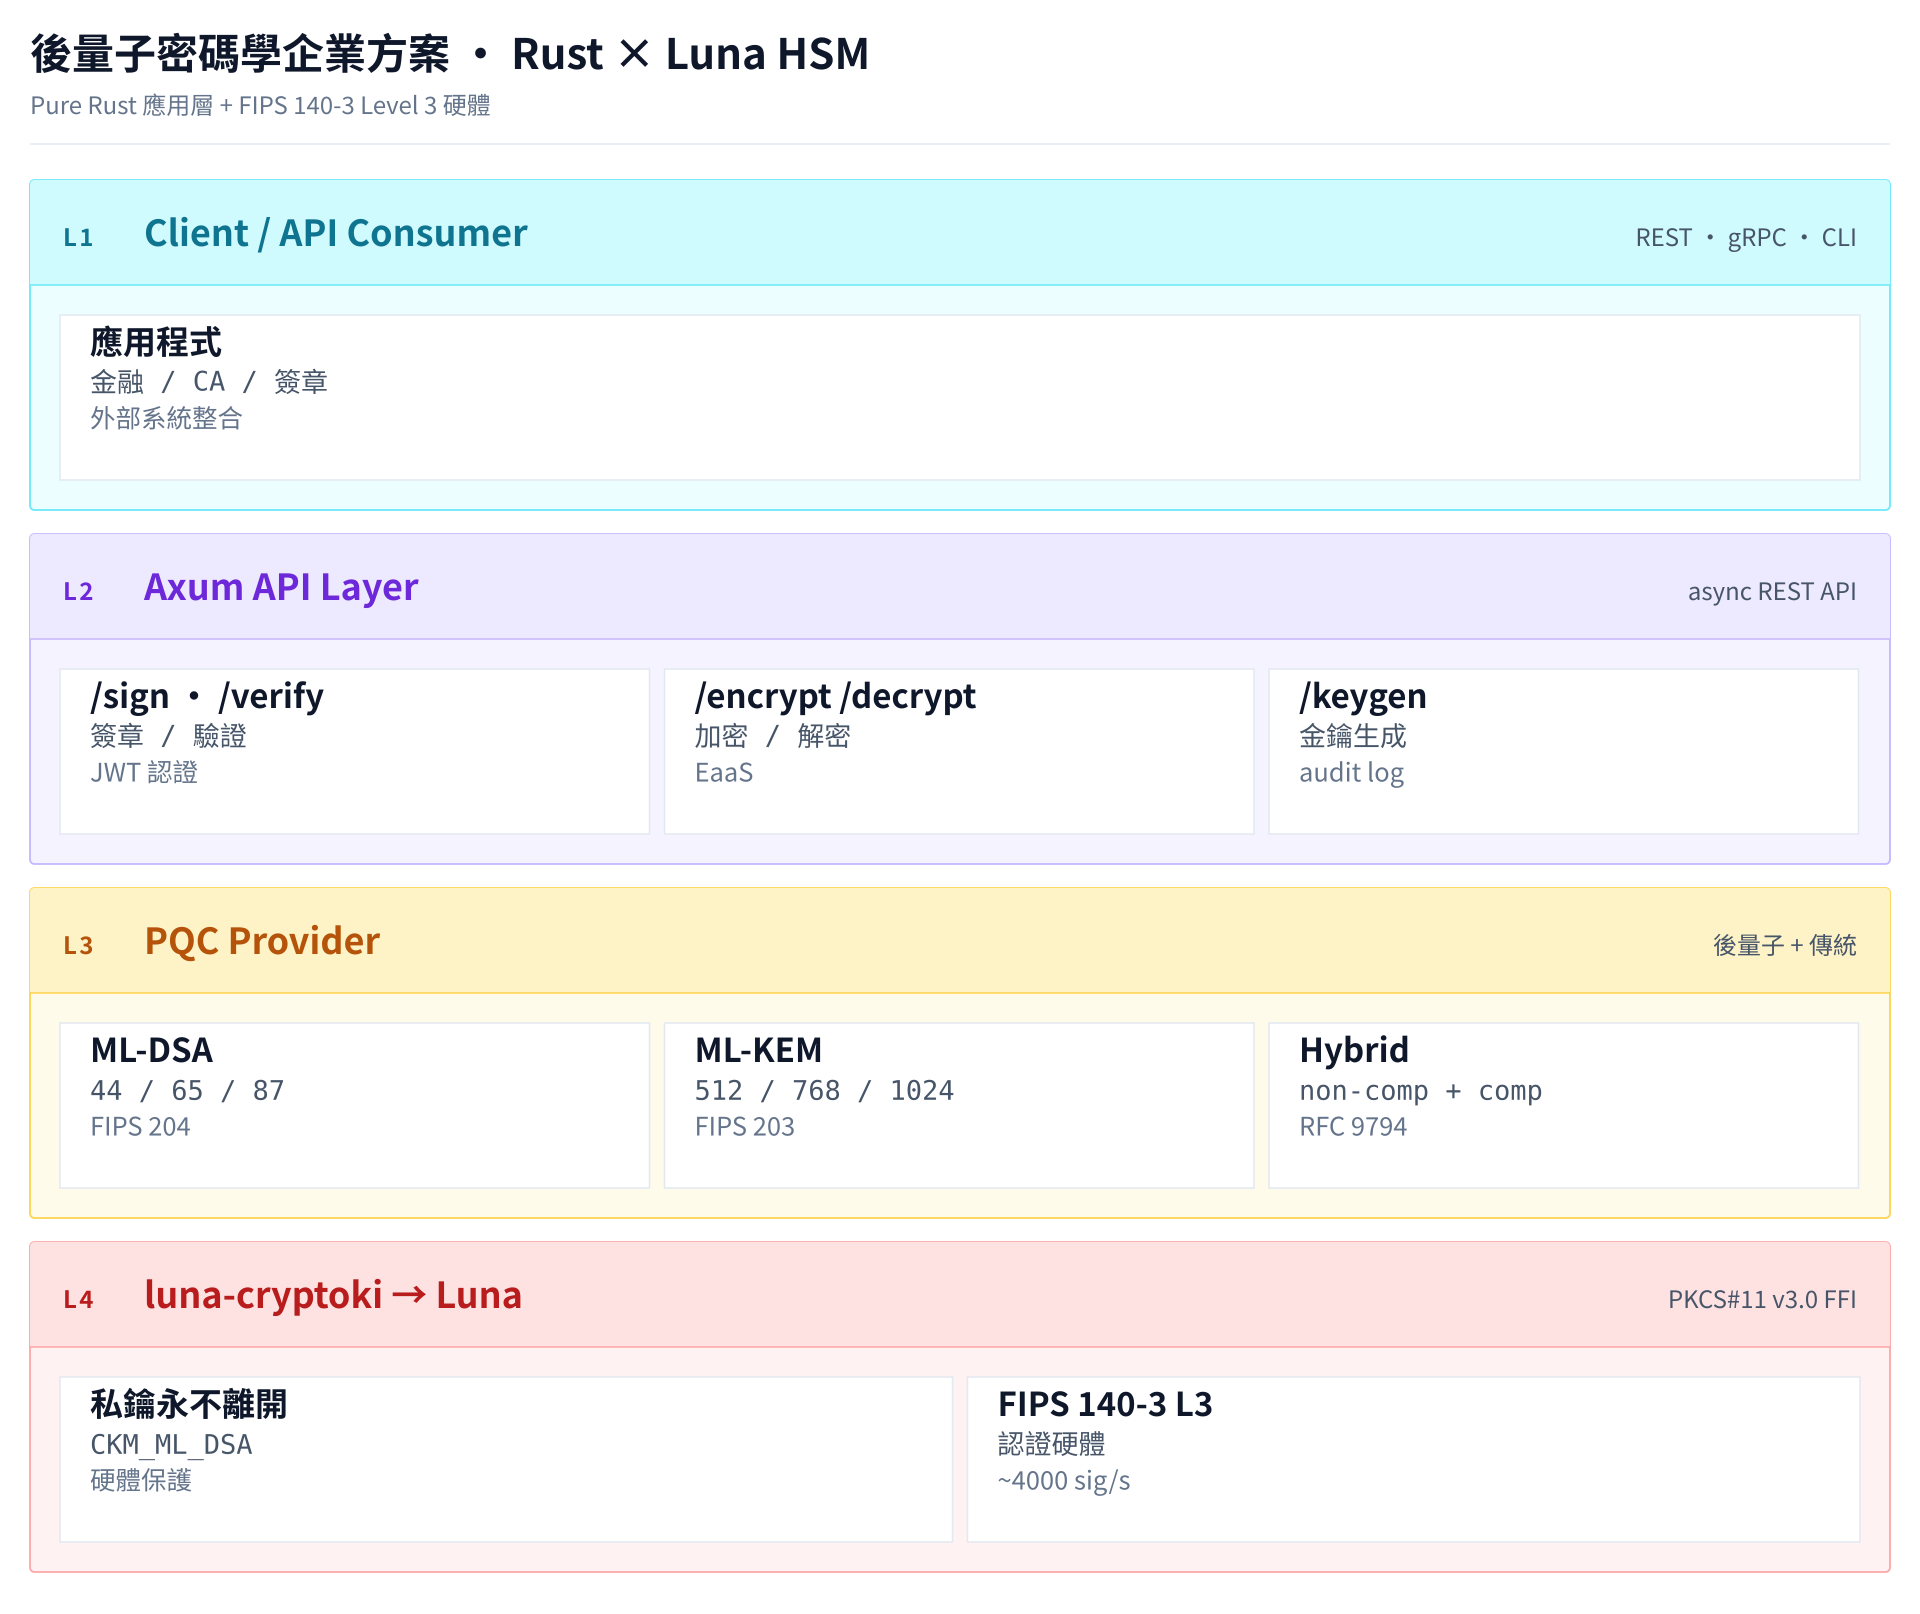Open the /keygen card
The image size is (1920, 1614).
coord(1564,752)
